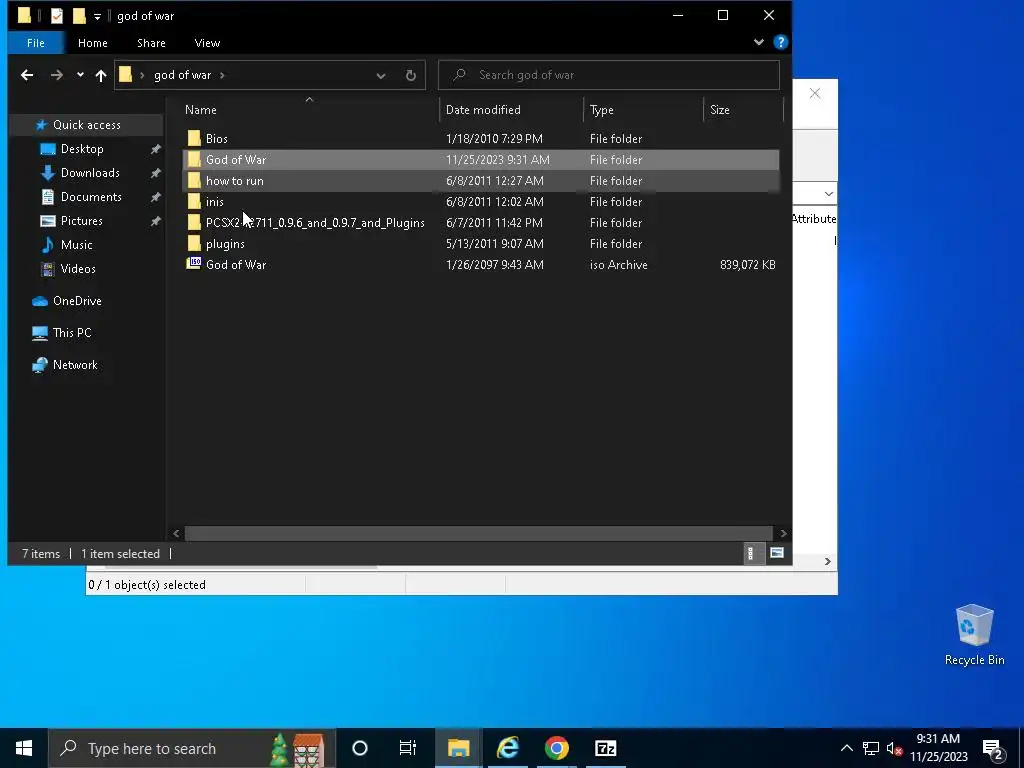
Task: Open Downloads in the navigation pane
Action: pos(89,173)
